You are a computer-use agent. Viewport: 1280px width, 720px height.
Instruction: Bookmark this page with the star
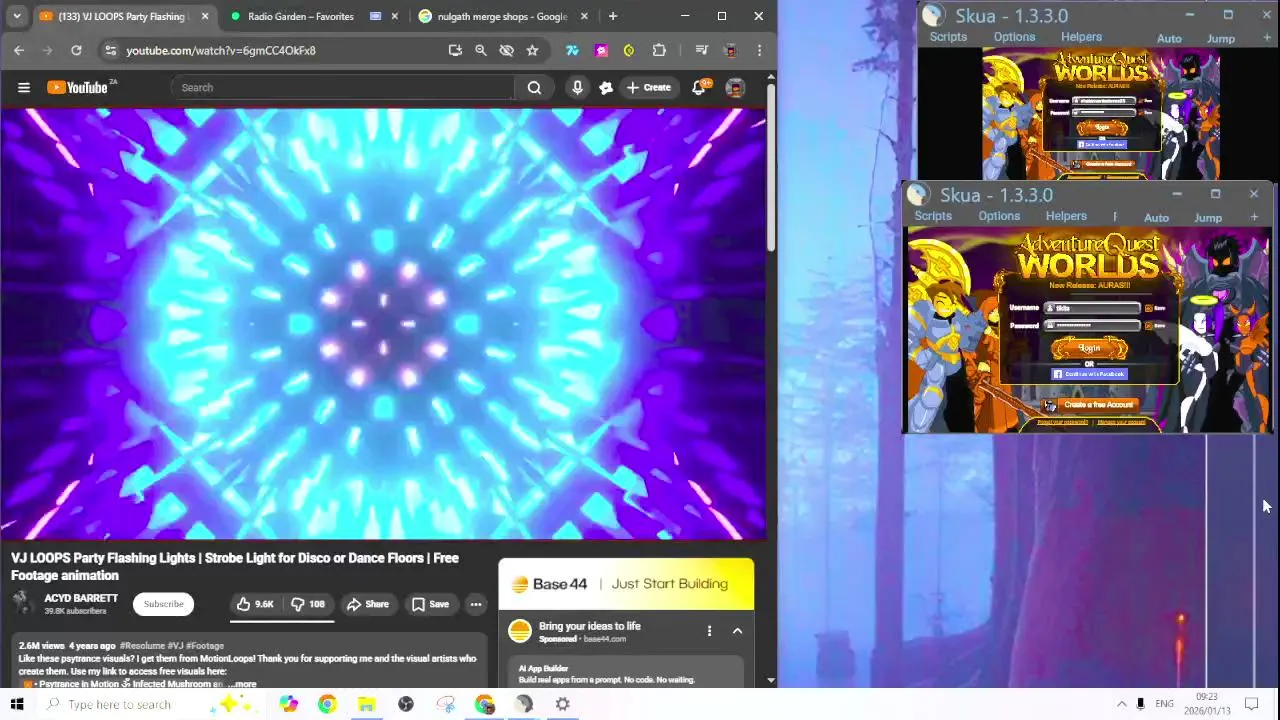click(533, 50)
